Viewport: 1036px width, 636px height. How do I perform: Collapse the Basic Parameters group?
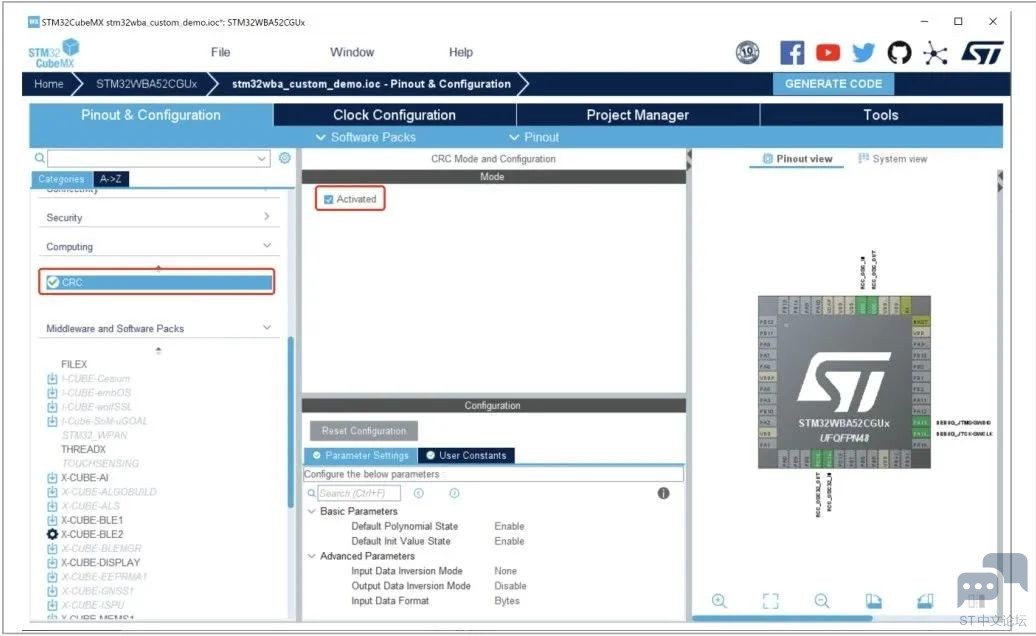coord(312,511)
